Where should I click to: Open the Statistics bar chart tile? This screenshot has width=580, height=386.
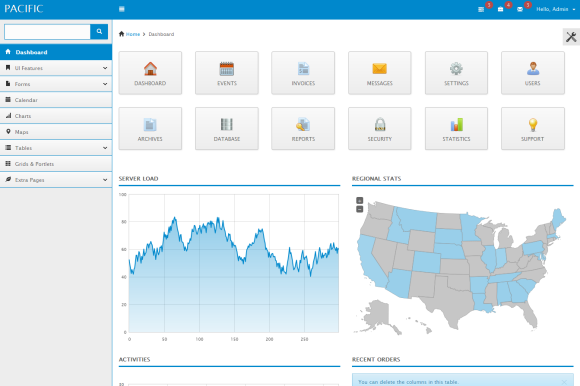tap(456, 129)
